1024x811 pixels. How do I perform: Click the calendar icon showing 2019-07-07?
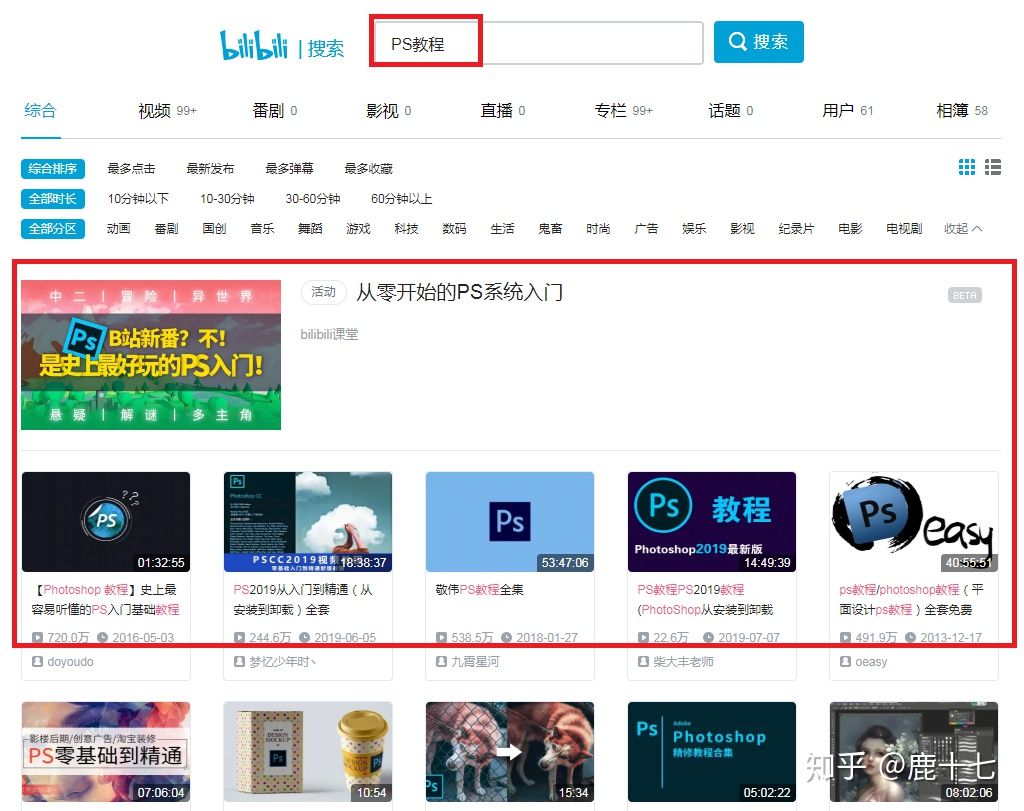click(x=708, y=637)
